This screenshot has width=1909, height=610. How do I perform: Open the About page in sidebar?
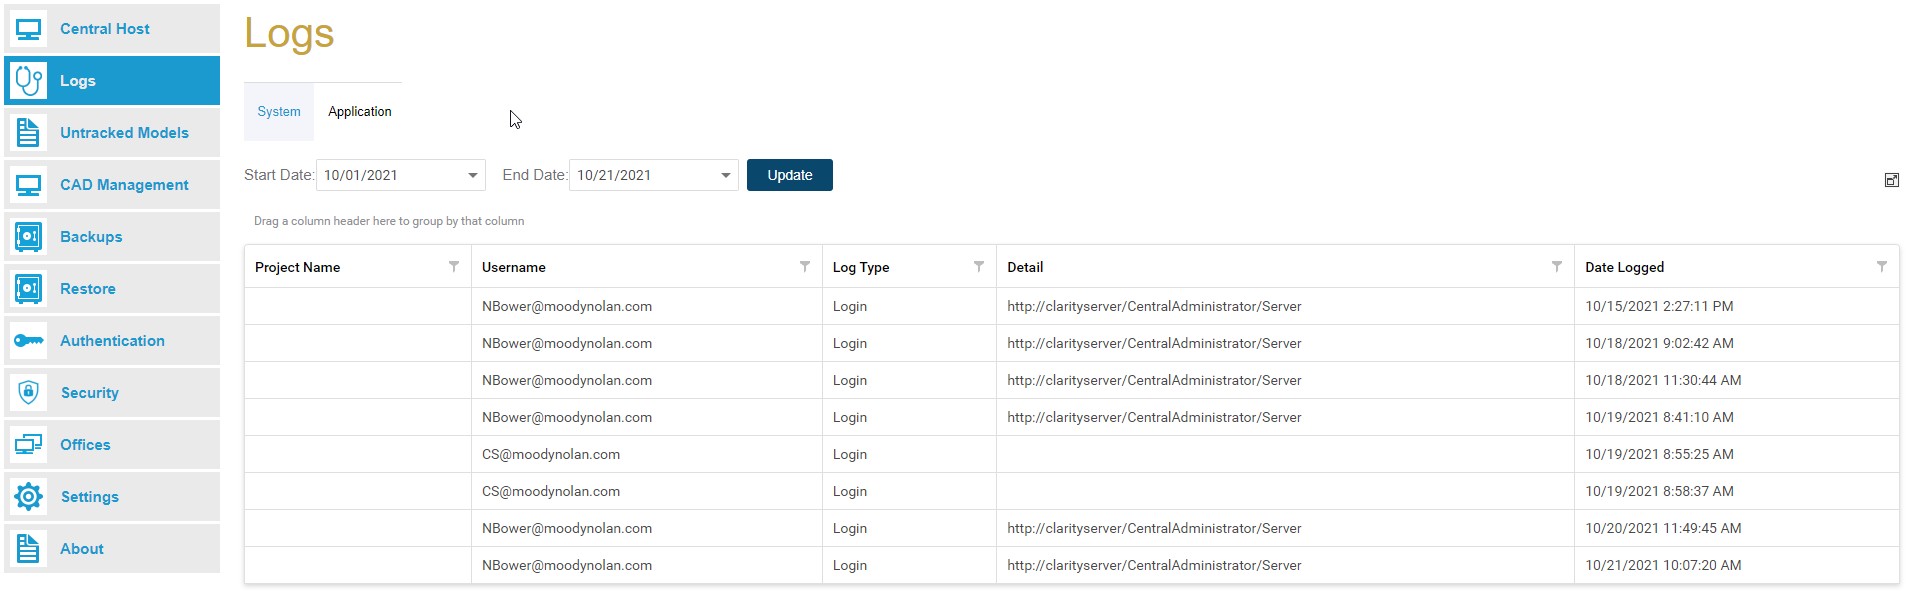82,549
